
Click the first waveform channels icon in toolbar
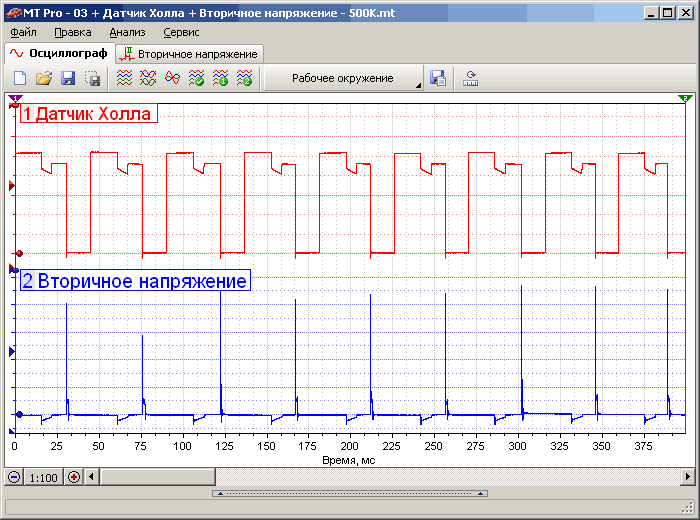click(x=125, y=78)
